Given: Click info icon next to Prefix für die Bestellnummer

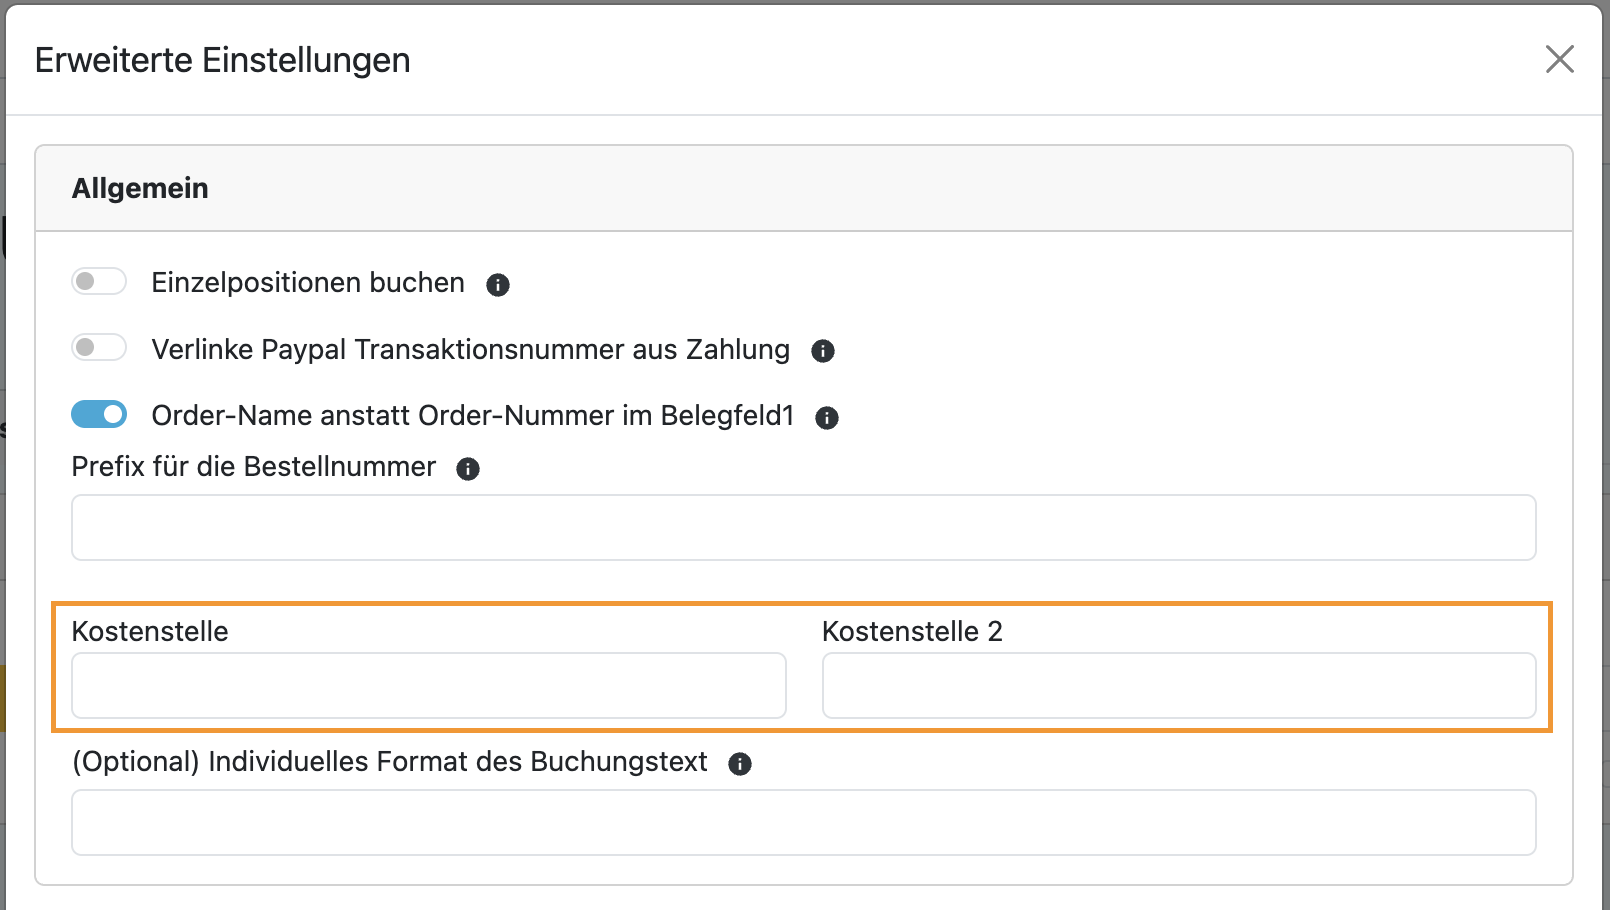Looking at the screenshot, I should [468, 469].
